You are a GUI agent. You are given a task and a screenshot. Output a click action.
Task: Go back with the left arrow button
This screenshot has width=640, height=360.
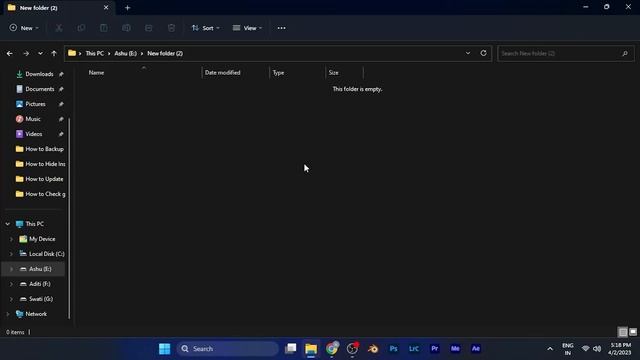click(9, 53)
